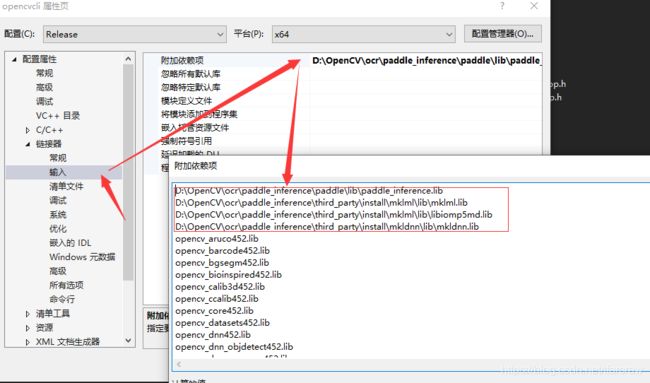Click the help question mark icon

point(502,6)
